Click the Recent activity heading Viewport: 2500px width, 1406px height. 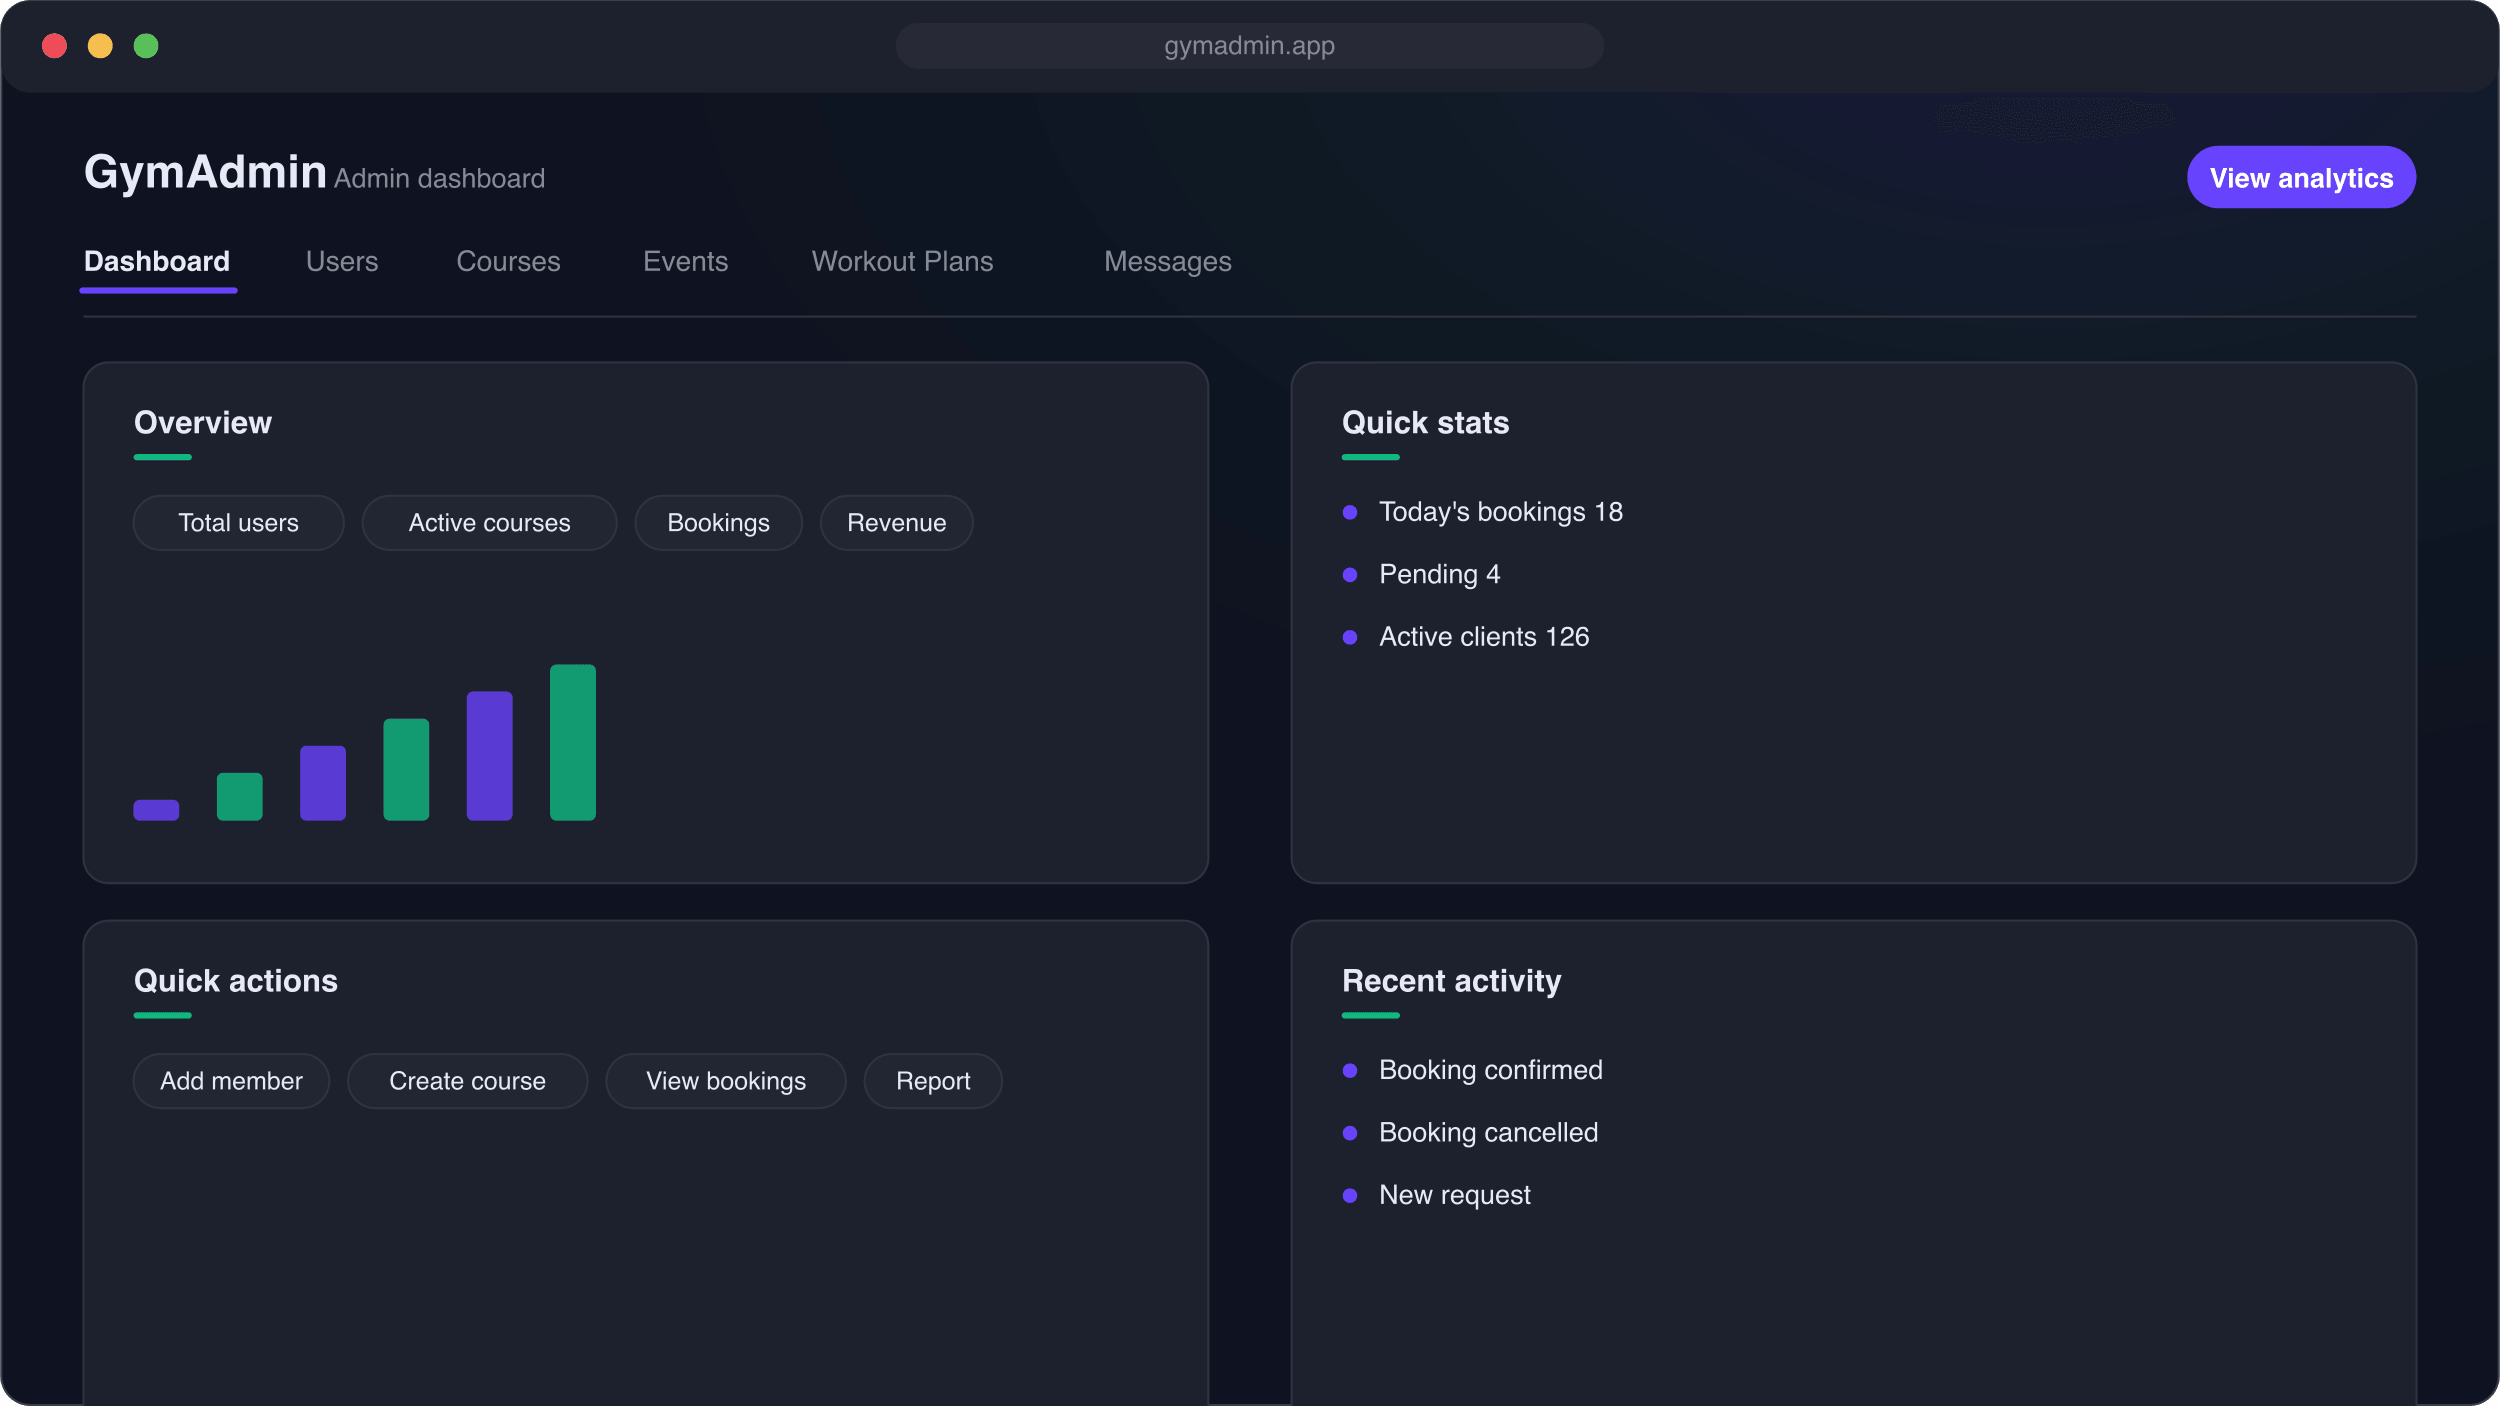[x=1451, y=981]
